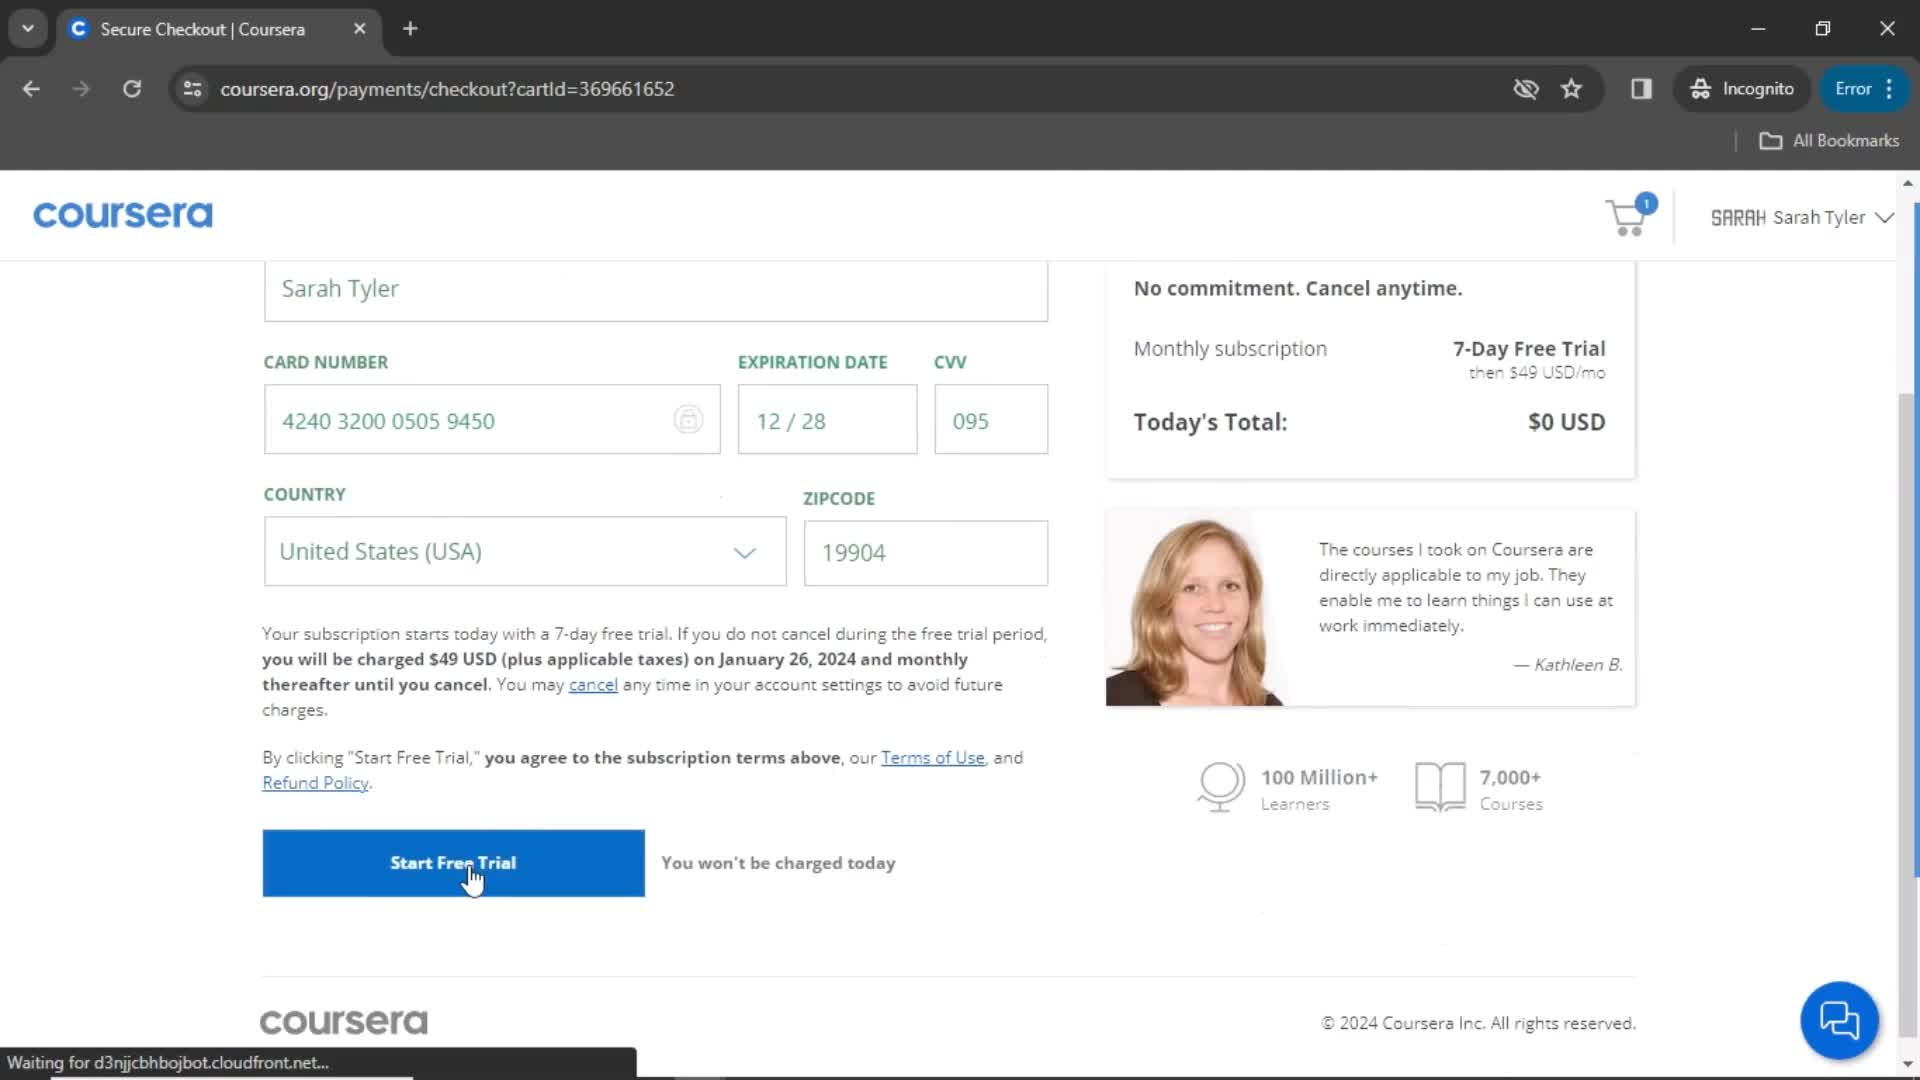The width and height of the screenshot is (1920, 1080).
Task: Click the tracking protection eye icon
Action: point(1526,89)
